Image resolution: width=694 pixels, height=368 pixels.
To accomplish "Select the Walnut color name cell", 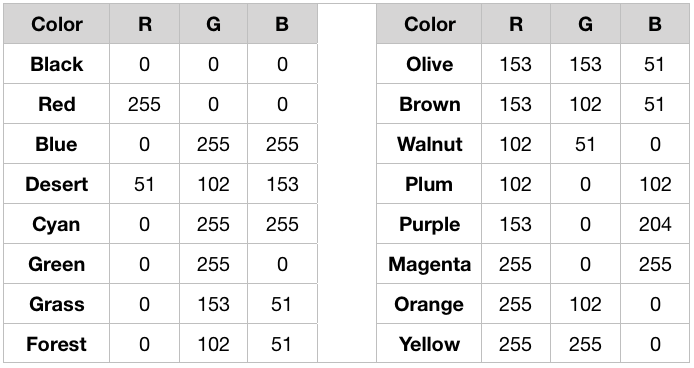I will pos(429,144).
